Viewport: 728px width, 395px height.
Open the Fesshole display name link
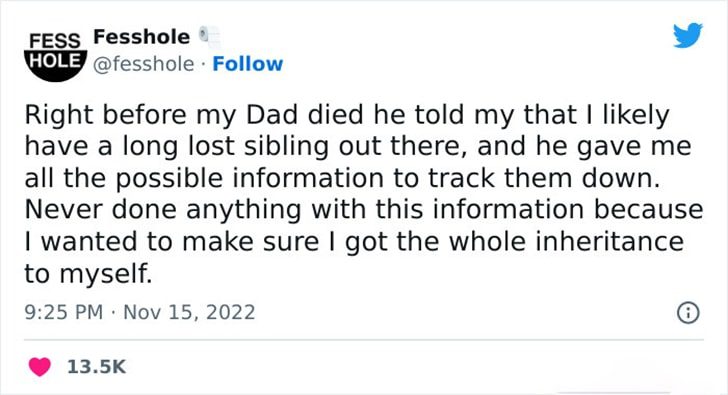pyautogui.click(x=142, y=37)
